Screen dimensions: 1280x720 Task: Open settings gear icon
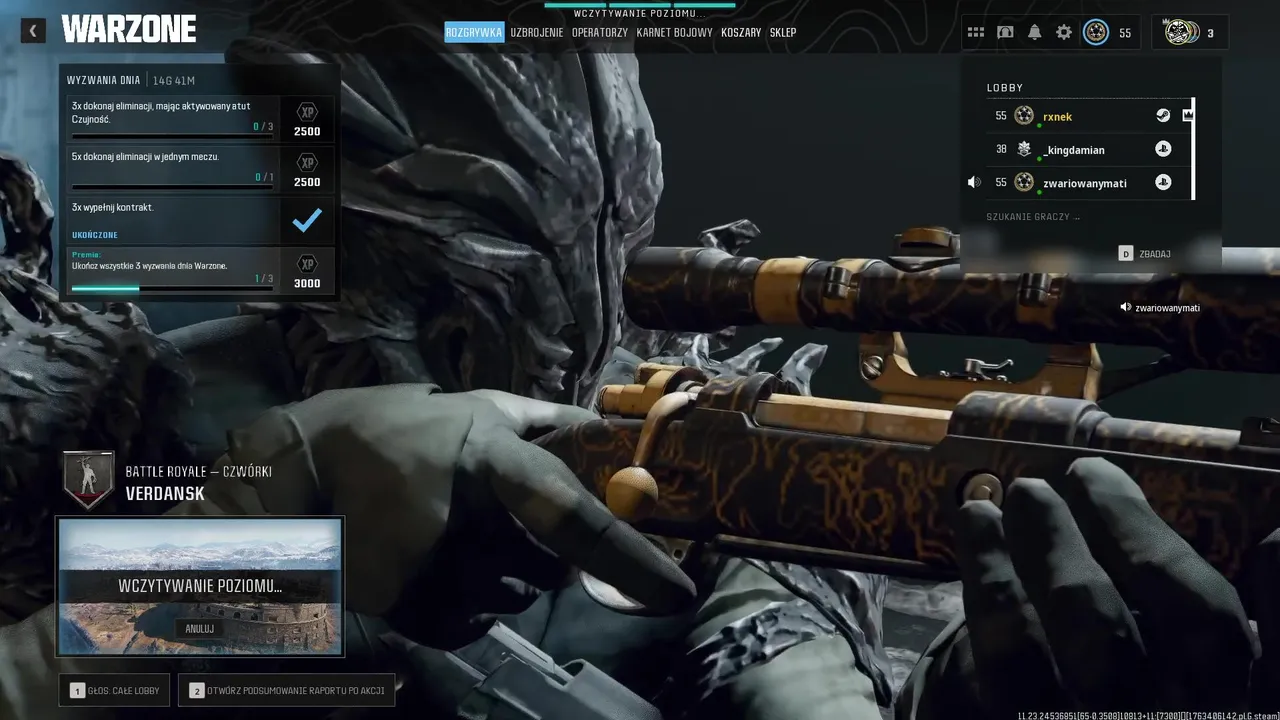pos(1064,32)
